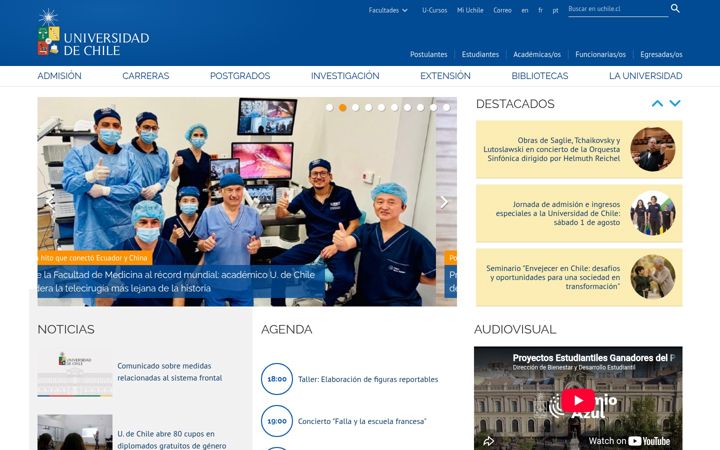Open Funcionarias/os profile link

point(601,54)
